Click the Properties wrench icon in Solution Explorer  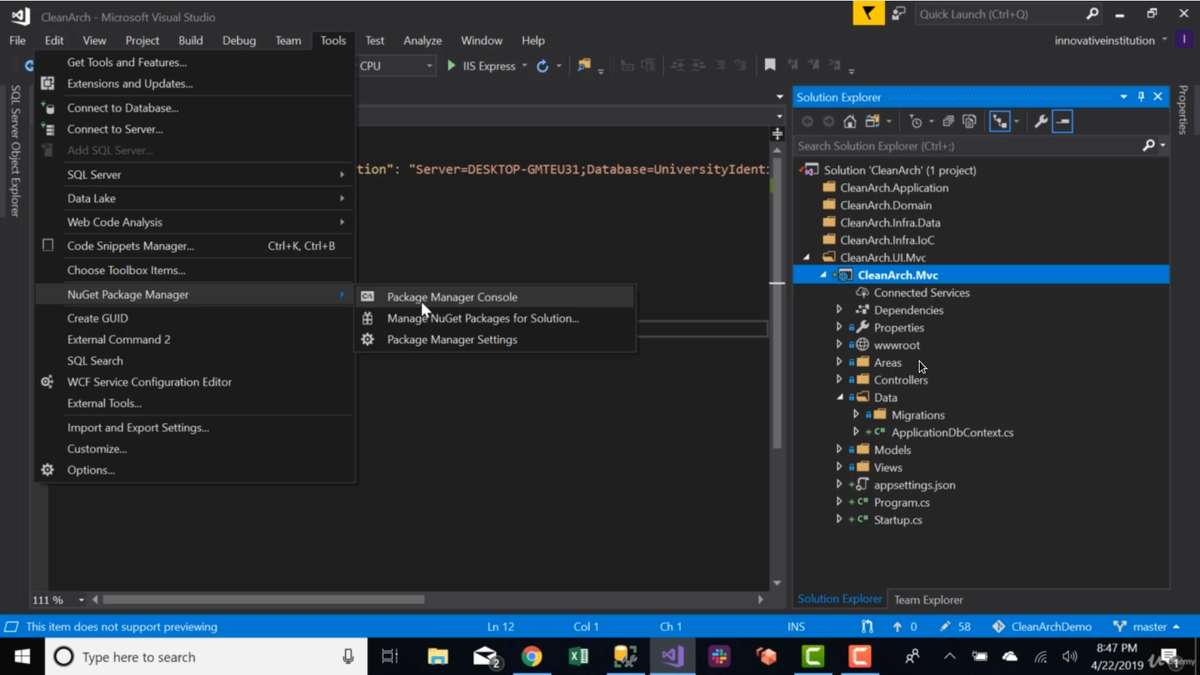point(1041,122)
